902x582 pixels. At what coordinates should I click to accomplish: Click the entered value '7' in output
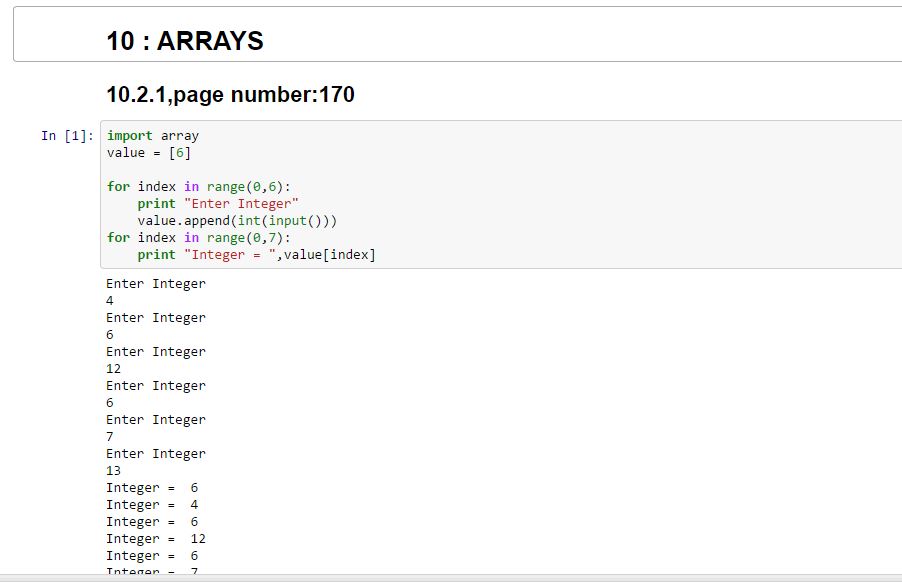[x=110, y=437]
